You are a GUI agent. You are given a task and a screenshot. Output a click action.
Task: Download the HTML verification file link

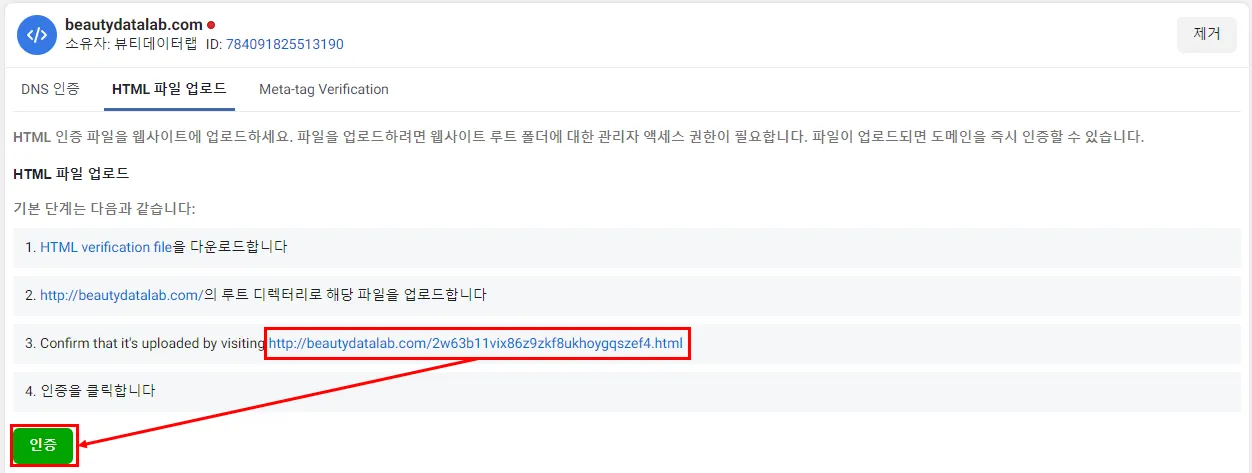pos(106,247)
